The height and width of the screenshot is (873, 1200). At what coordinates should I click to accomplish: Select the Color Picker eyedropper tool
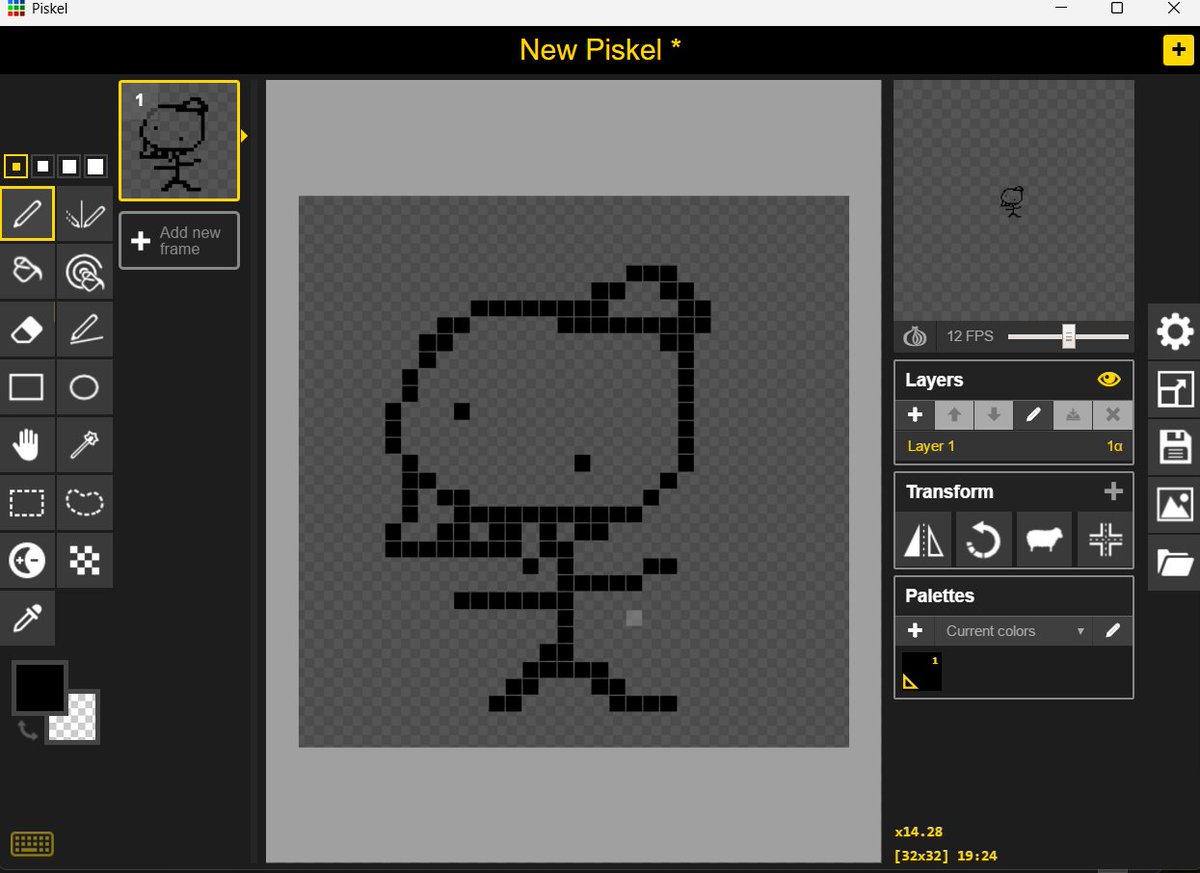click(x=27, y=619)
